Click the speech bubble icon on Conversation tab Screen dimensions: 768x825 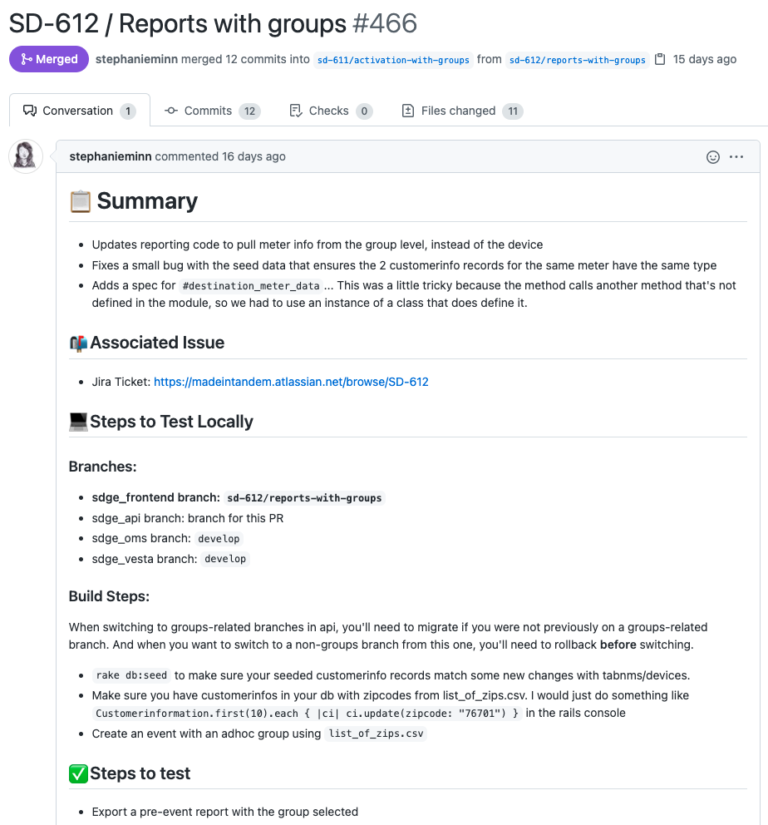point(30,110)
